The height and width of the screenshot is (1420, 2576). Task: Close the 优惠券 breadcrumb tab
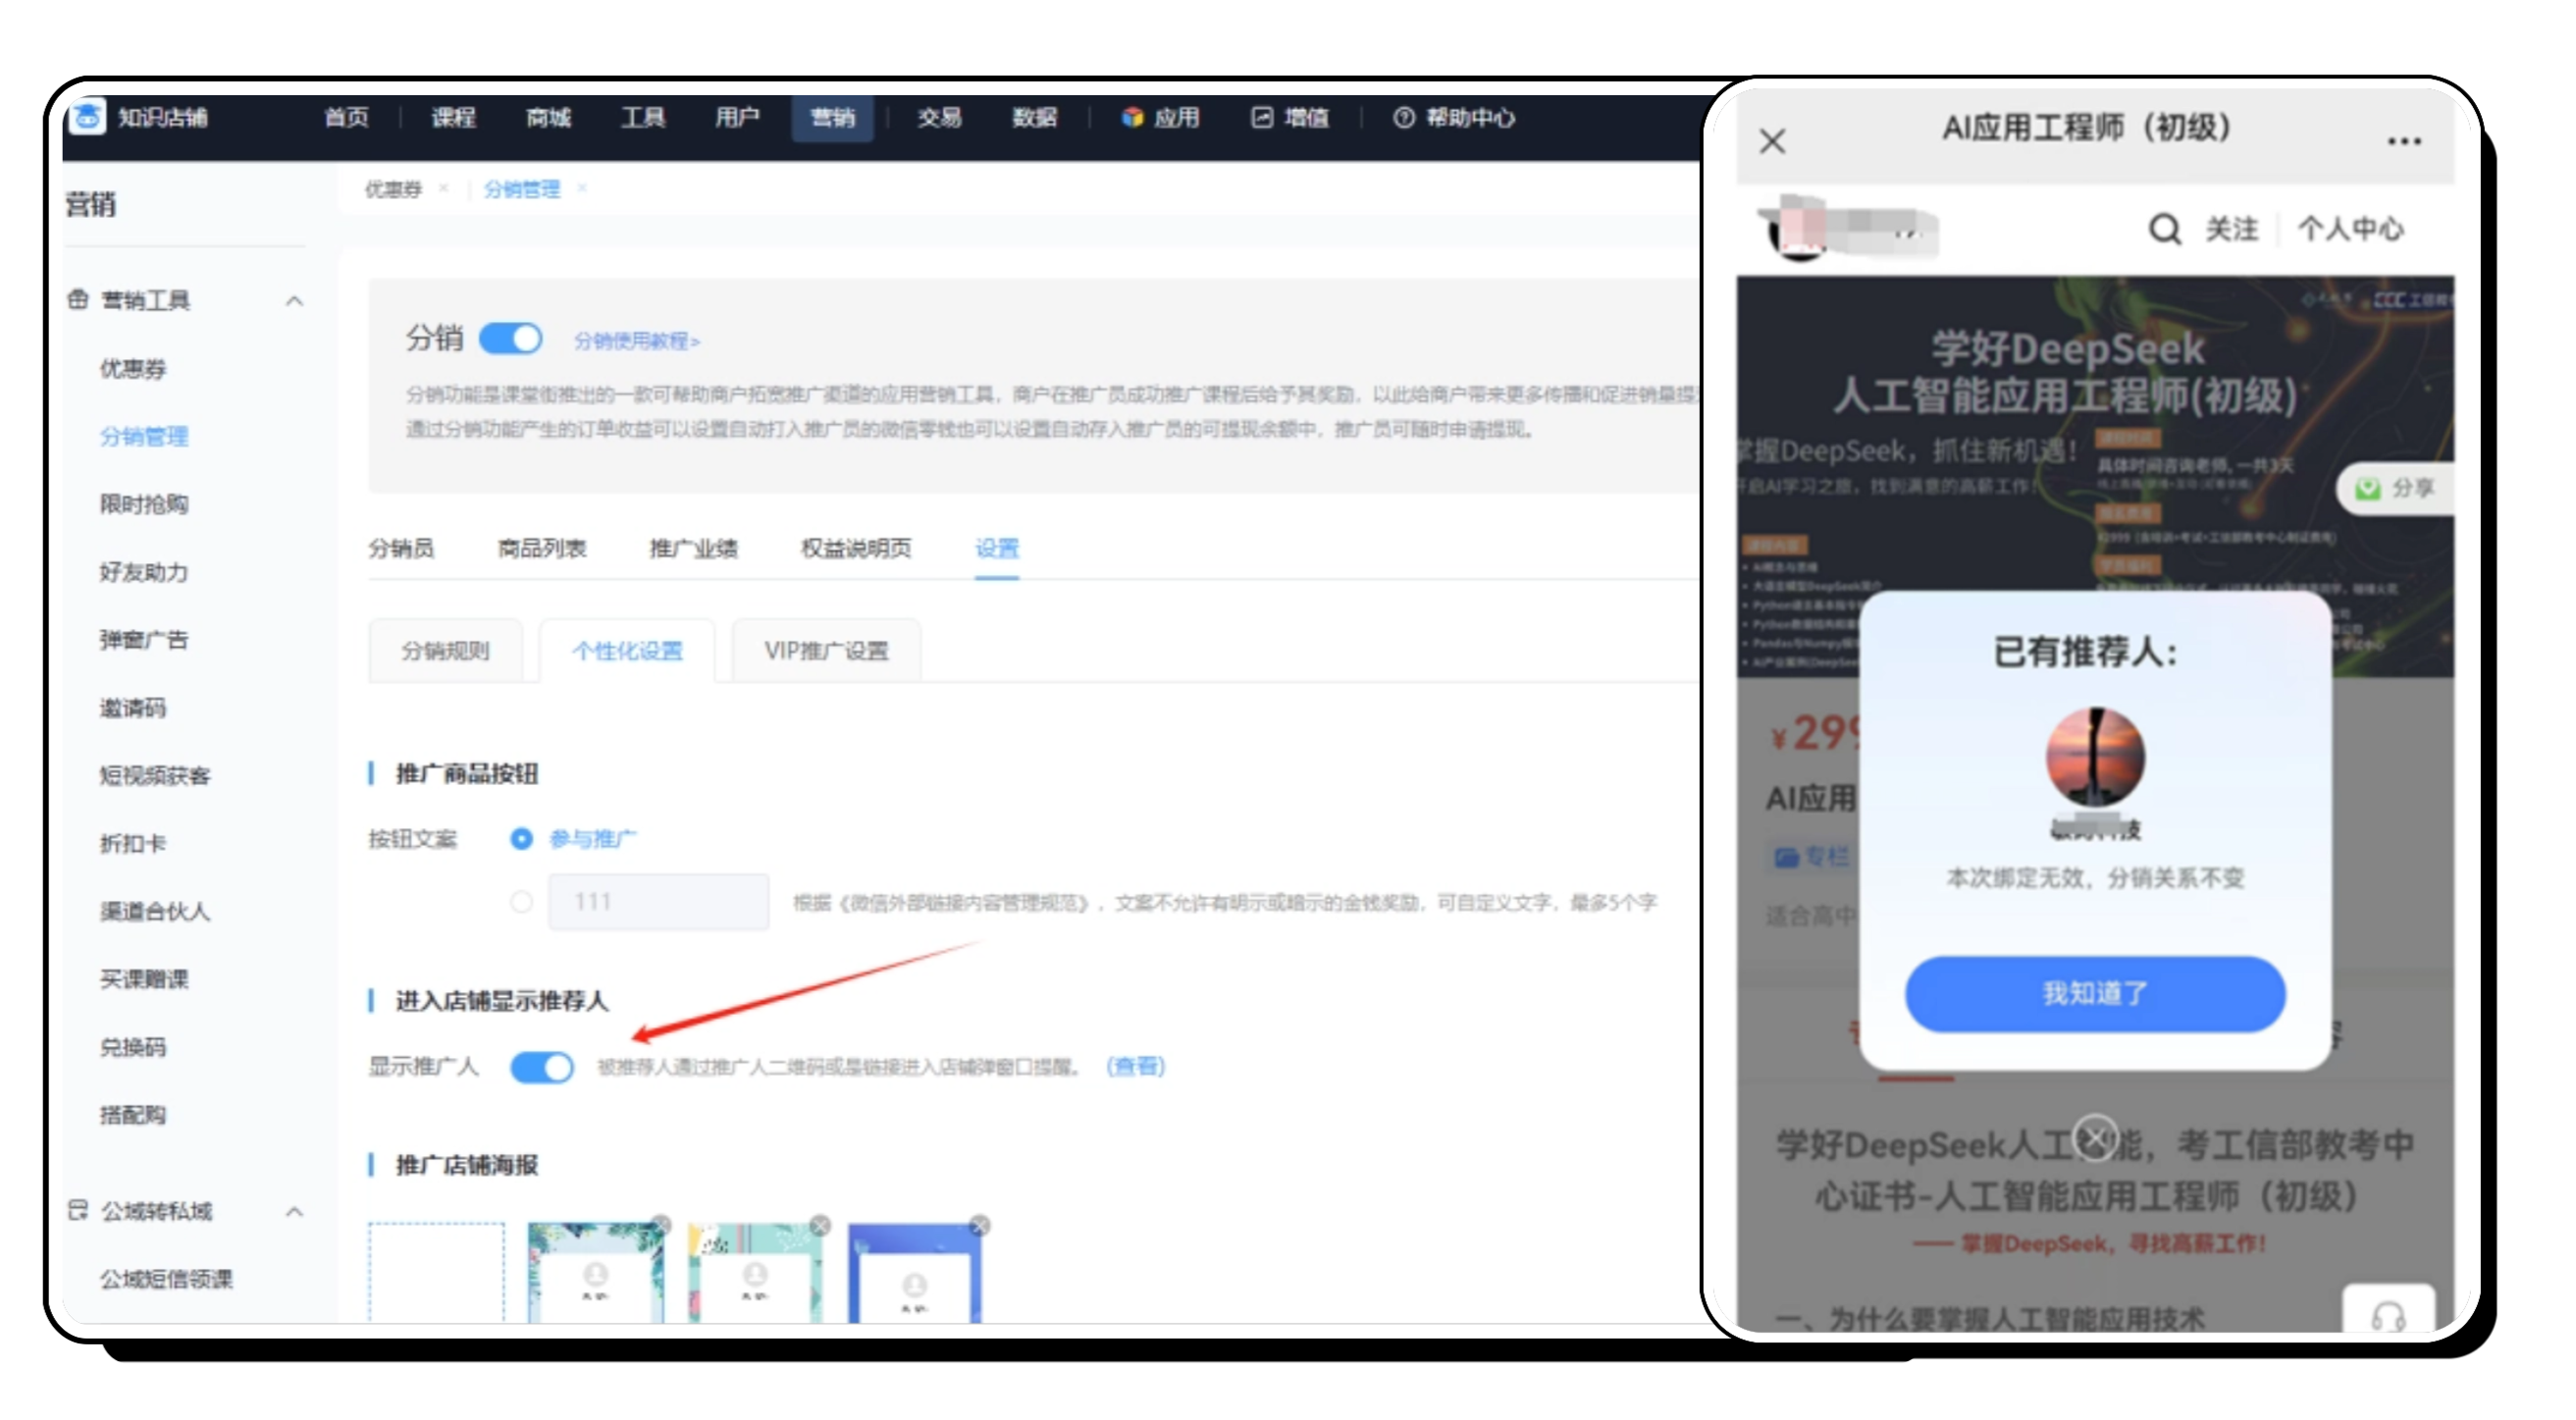(443, 188)
